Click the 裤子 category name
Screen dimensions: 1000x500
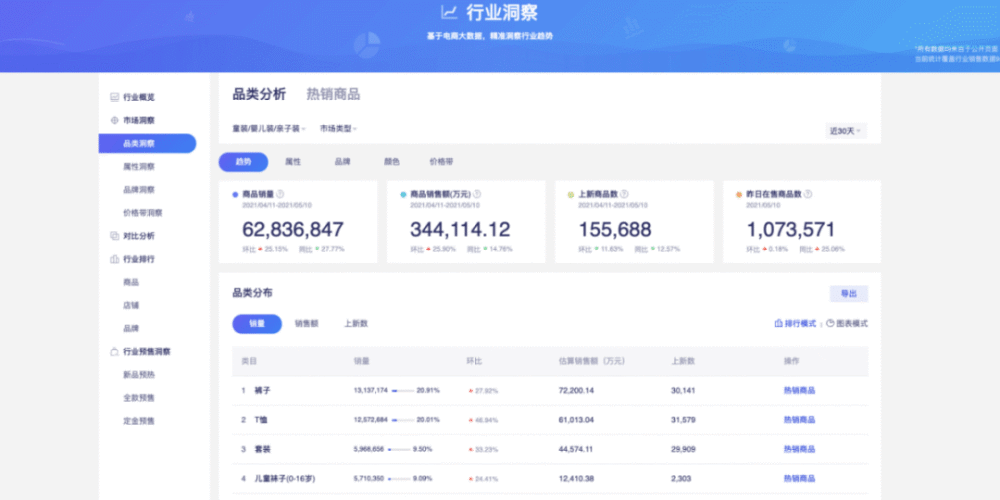tap(262, 391)
